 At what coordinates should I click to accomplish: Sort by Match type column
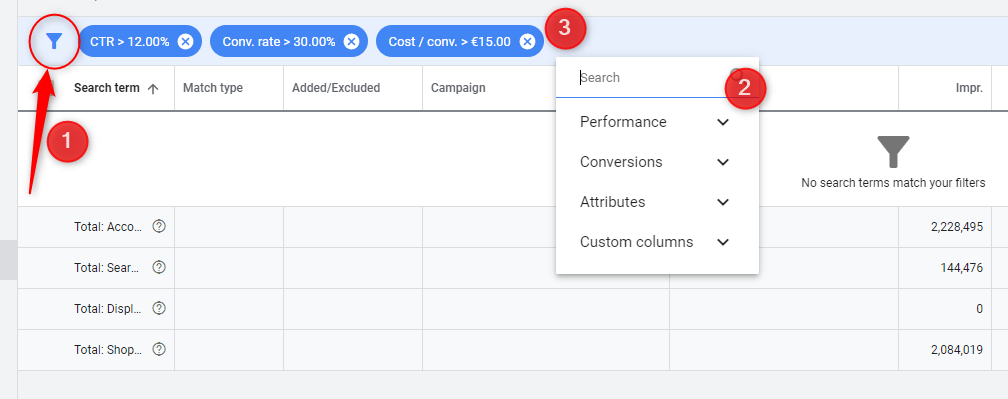tap(213, 88)
